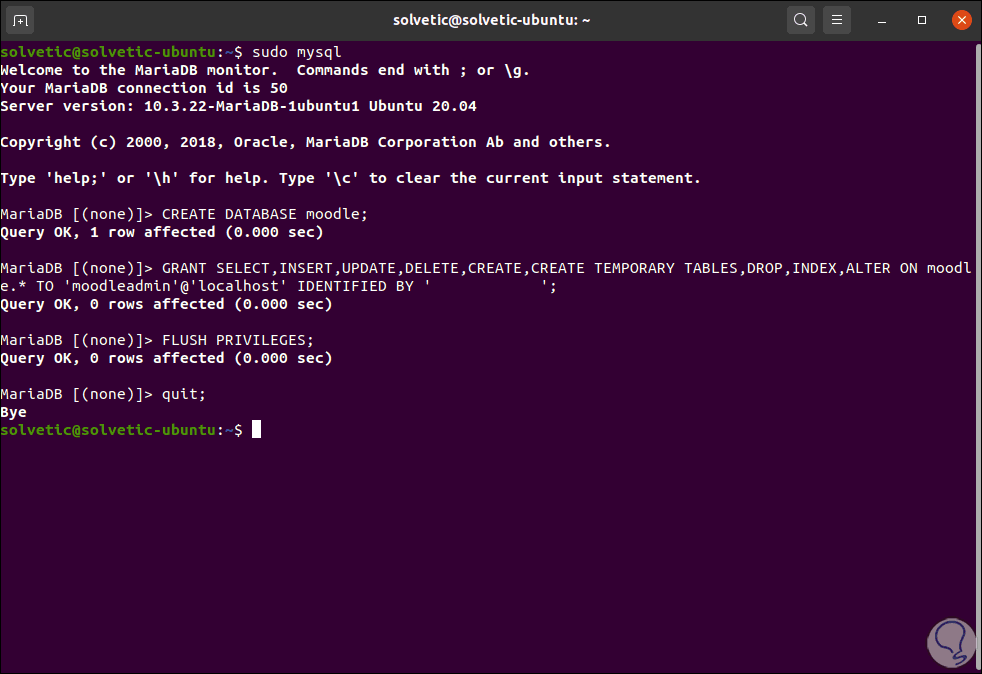982x674 pixels.
Task: Click the terminal's vertical scrollbar
Action: click(x=977, y=300)
